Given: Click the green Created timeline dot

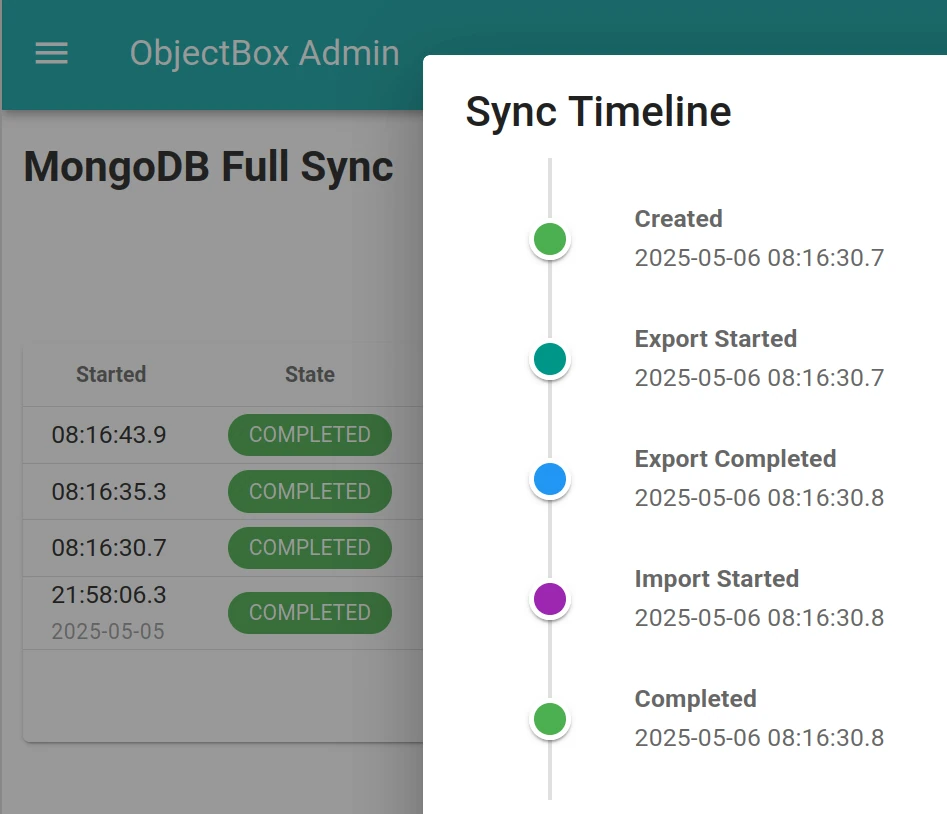Looking at the screenshot, I should (549, 239).
